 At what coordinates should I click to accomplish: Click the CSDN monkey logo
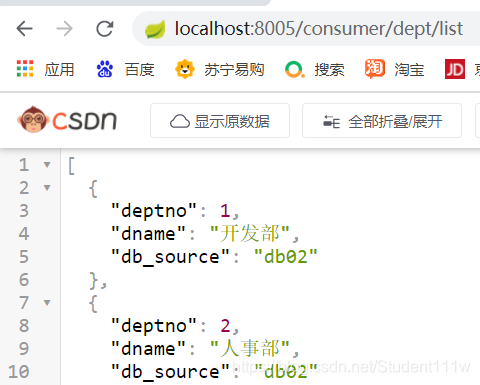33,119
